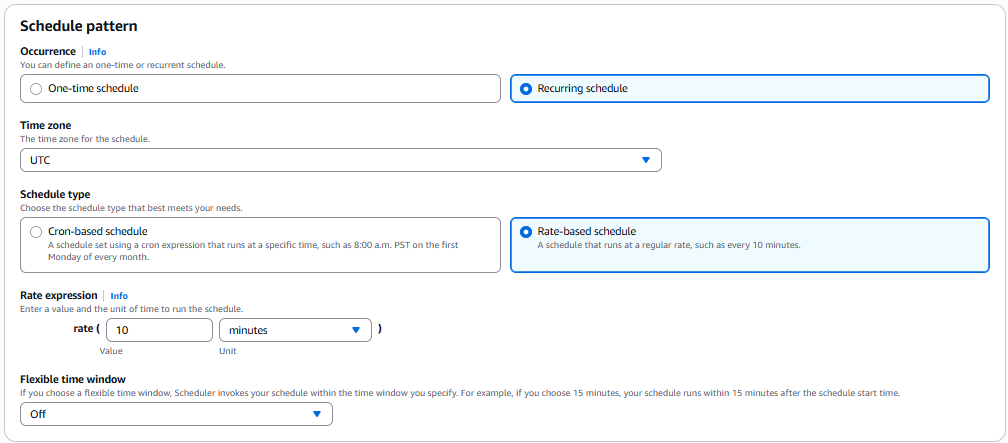Click the arrow icon in minutes selector
This screenshot has height=443, width=1008.
(356, 330)
